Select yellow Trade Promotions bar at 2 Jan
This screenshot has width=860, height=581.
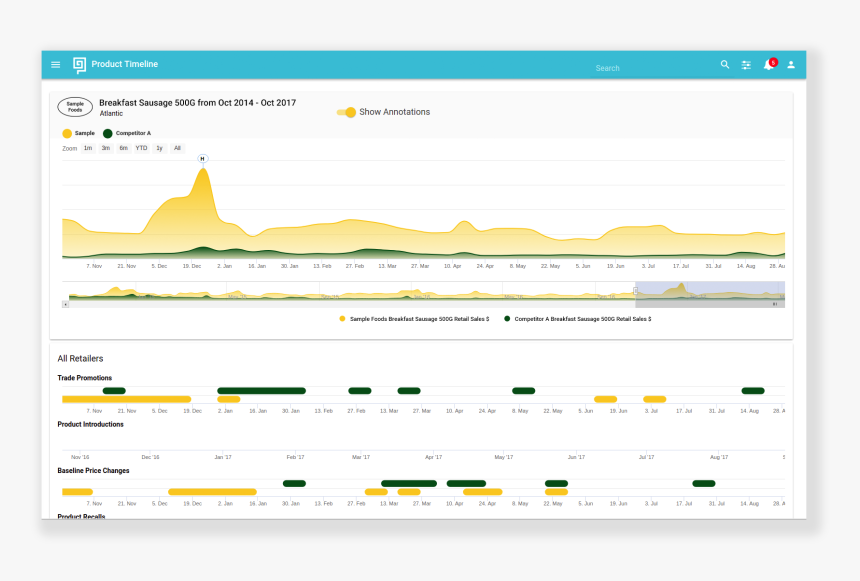pos(229,399)
